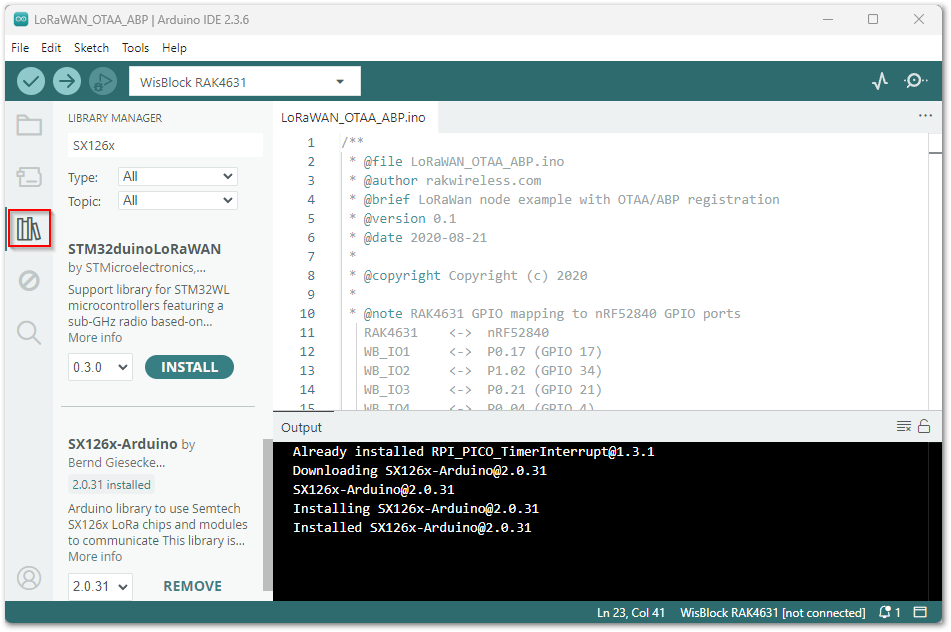This screenshot has height=632, width=951.
Task: Install the STM32duinoLoRaWAN library
Action: coord(189,367)
